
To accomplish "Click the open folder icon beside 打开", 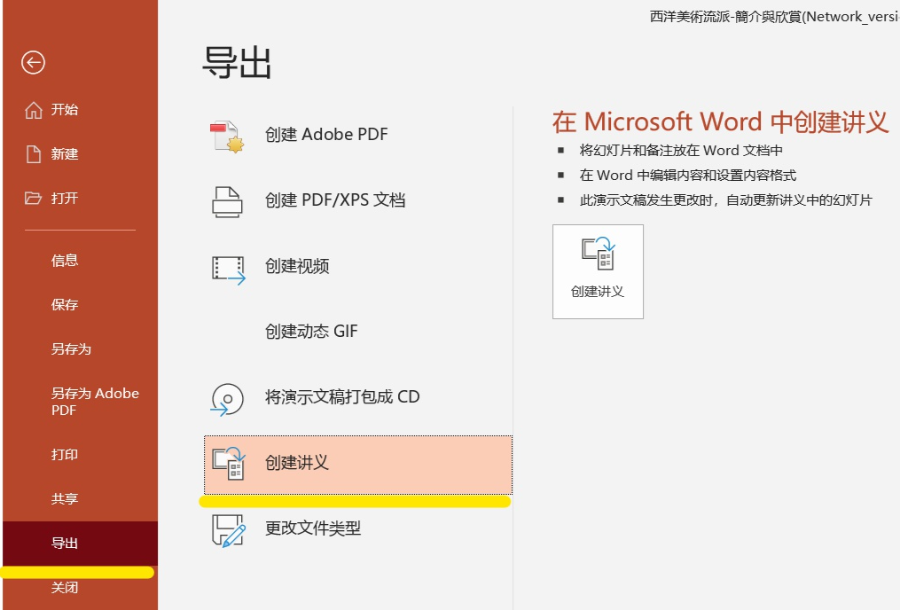I will (x=33, y=198).
